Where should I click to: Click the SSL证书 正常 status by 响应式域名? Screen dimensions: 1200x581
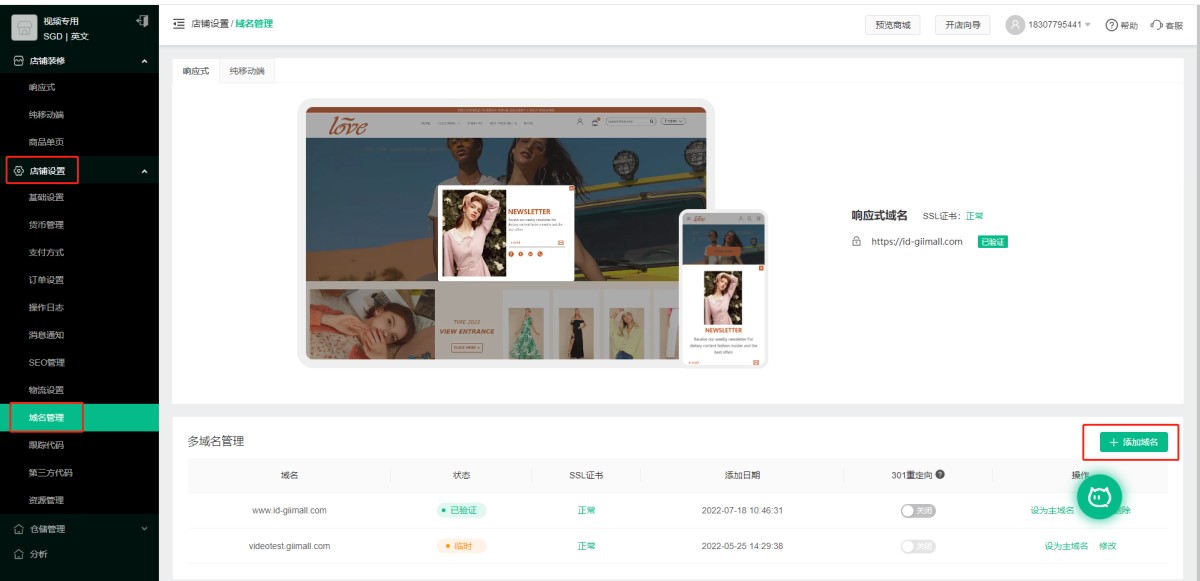pos(975,215)
